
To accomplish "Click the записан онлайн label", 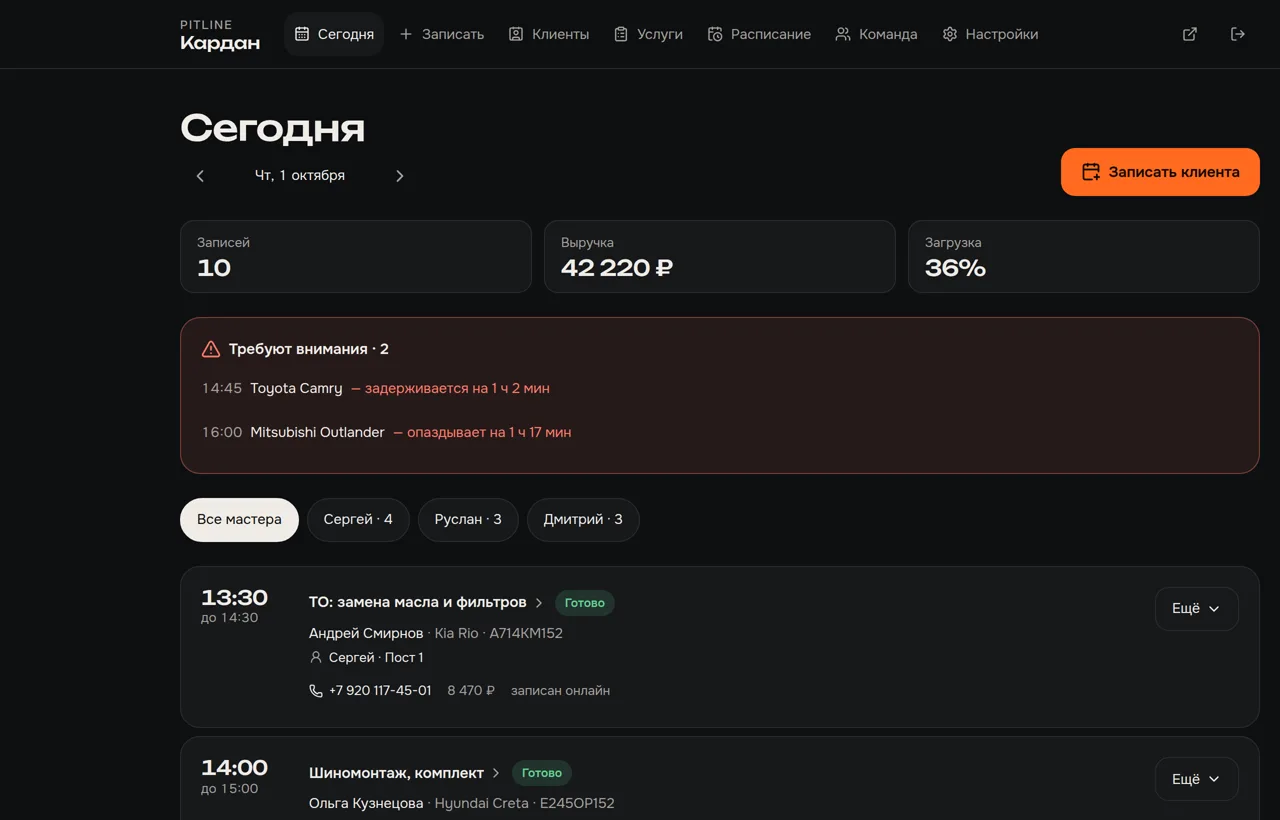I will coord(560,691).
